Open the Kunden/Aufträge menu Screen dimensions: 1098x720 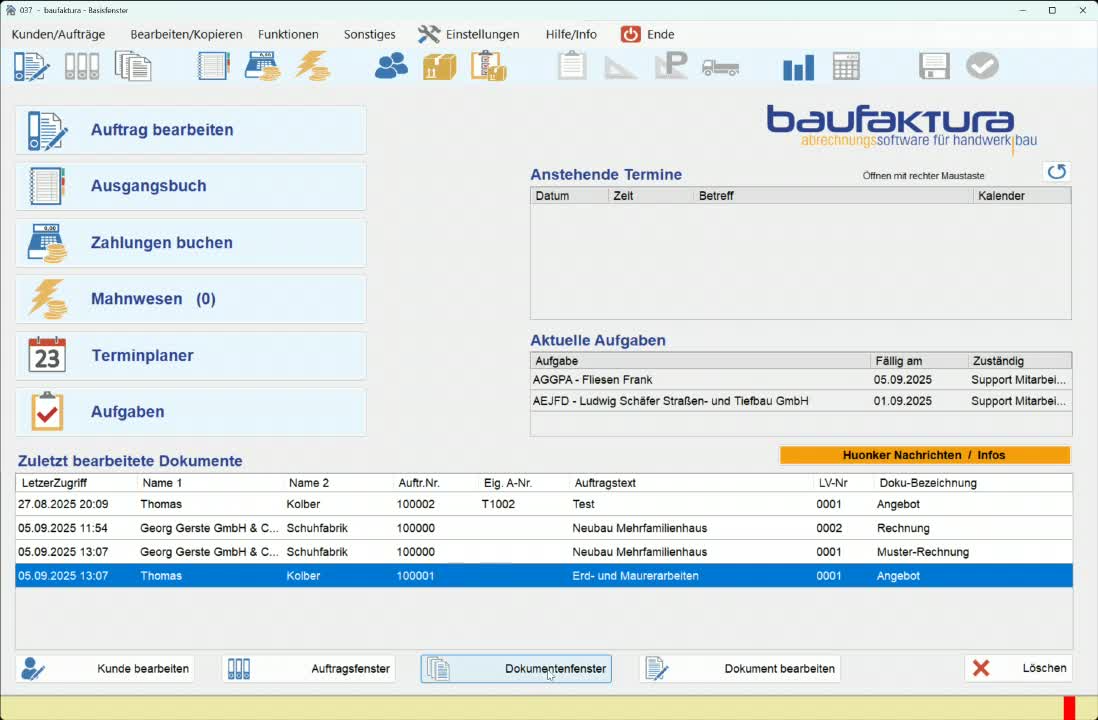coord(58,34)
